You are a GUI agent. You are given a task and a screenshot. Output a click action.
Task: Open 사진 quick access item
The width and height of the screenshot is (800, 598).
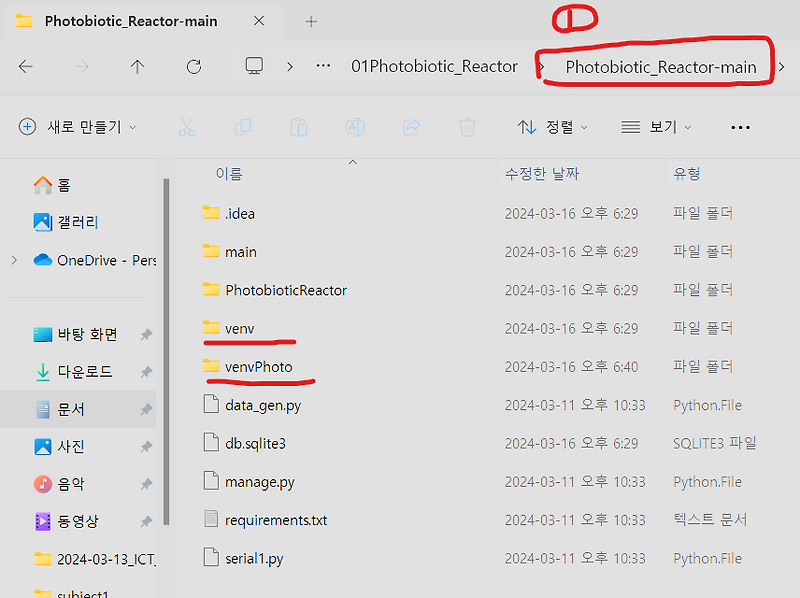click(x=59, y=446)
